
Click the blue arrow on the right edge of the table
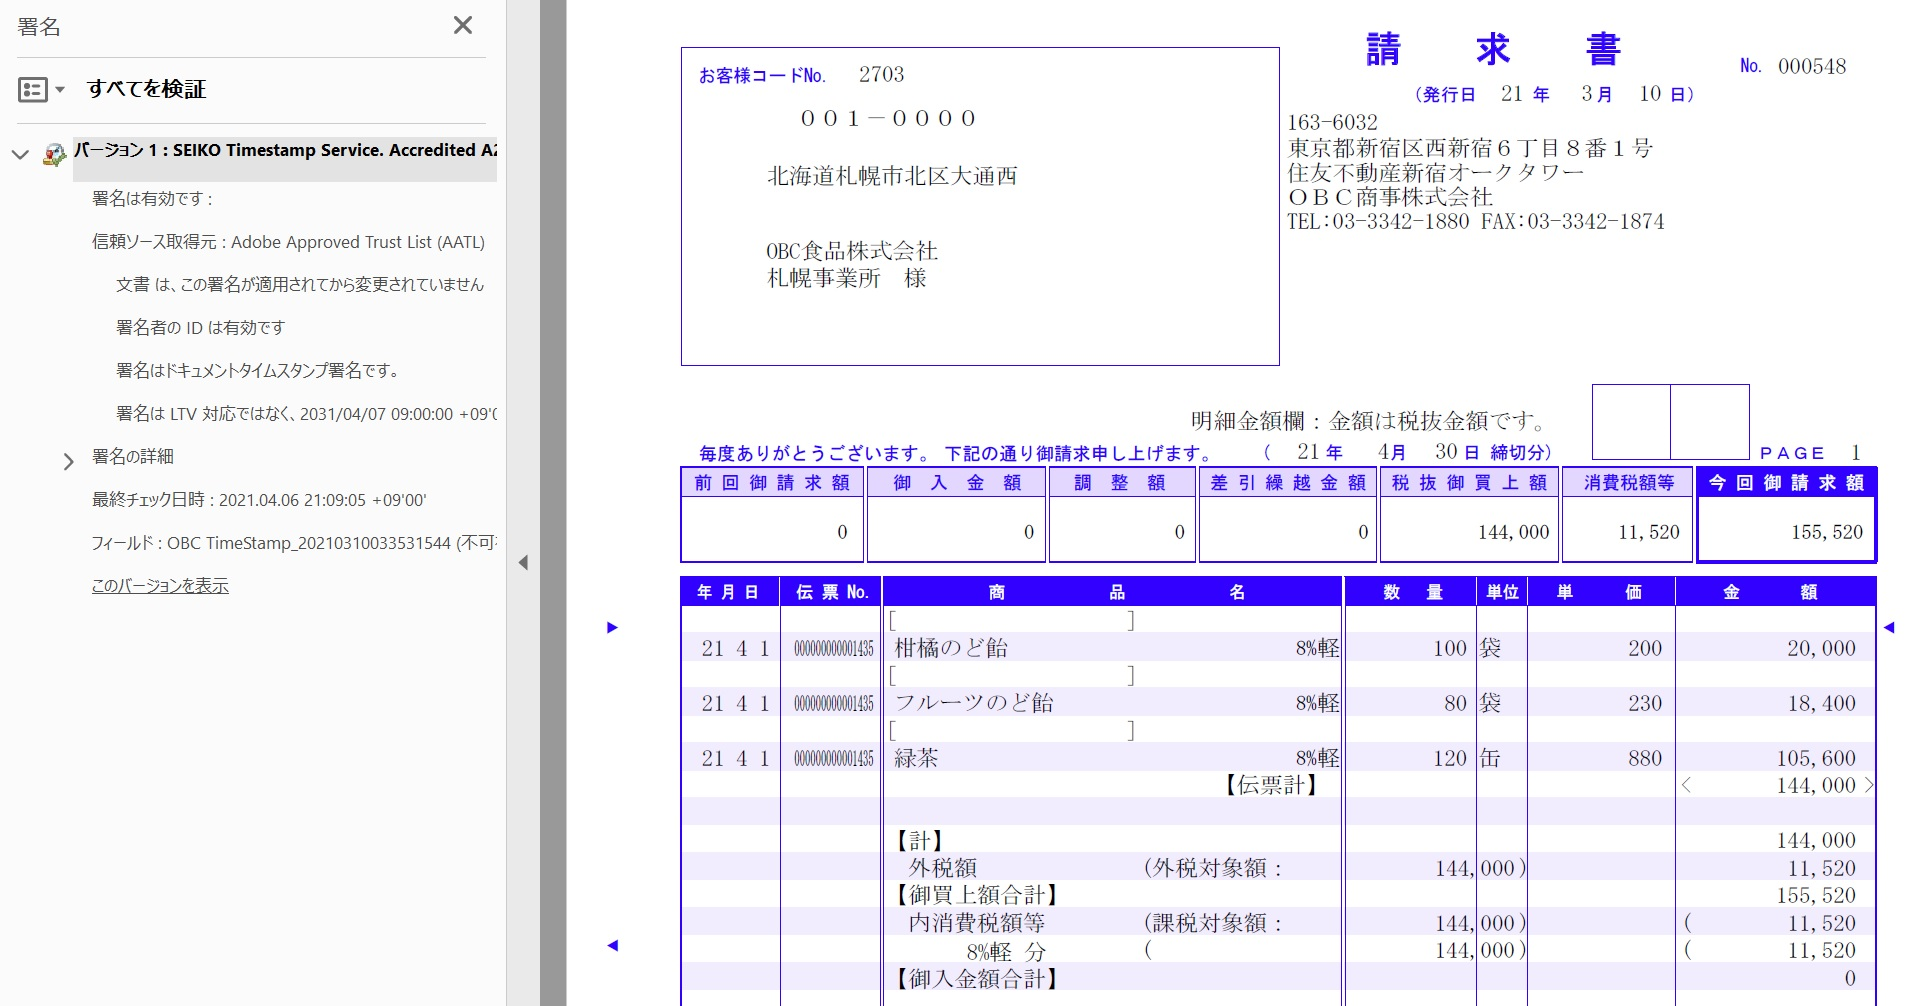click(x=1891, y=627)
